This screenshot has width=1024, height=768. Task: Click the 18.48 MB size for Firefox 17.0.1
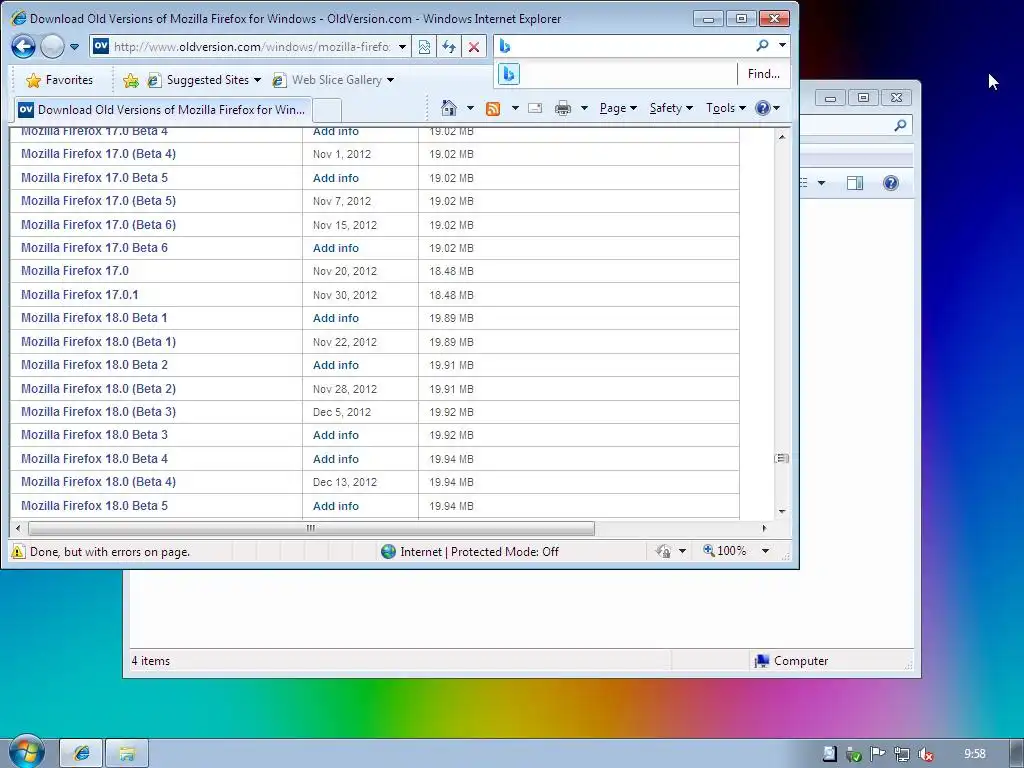click(x=451, y=295)
